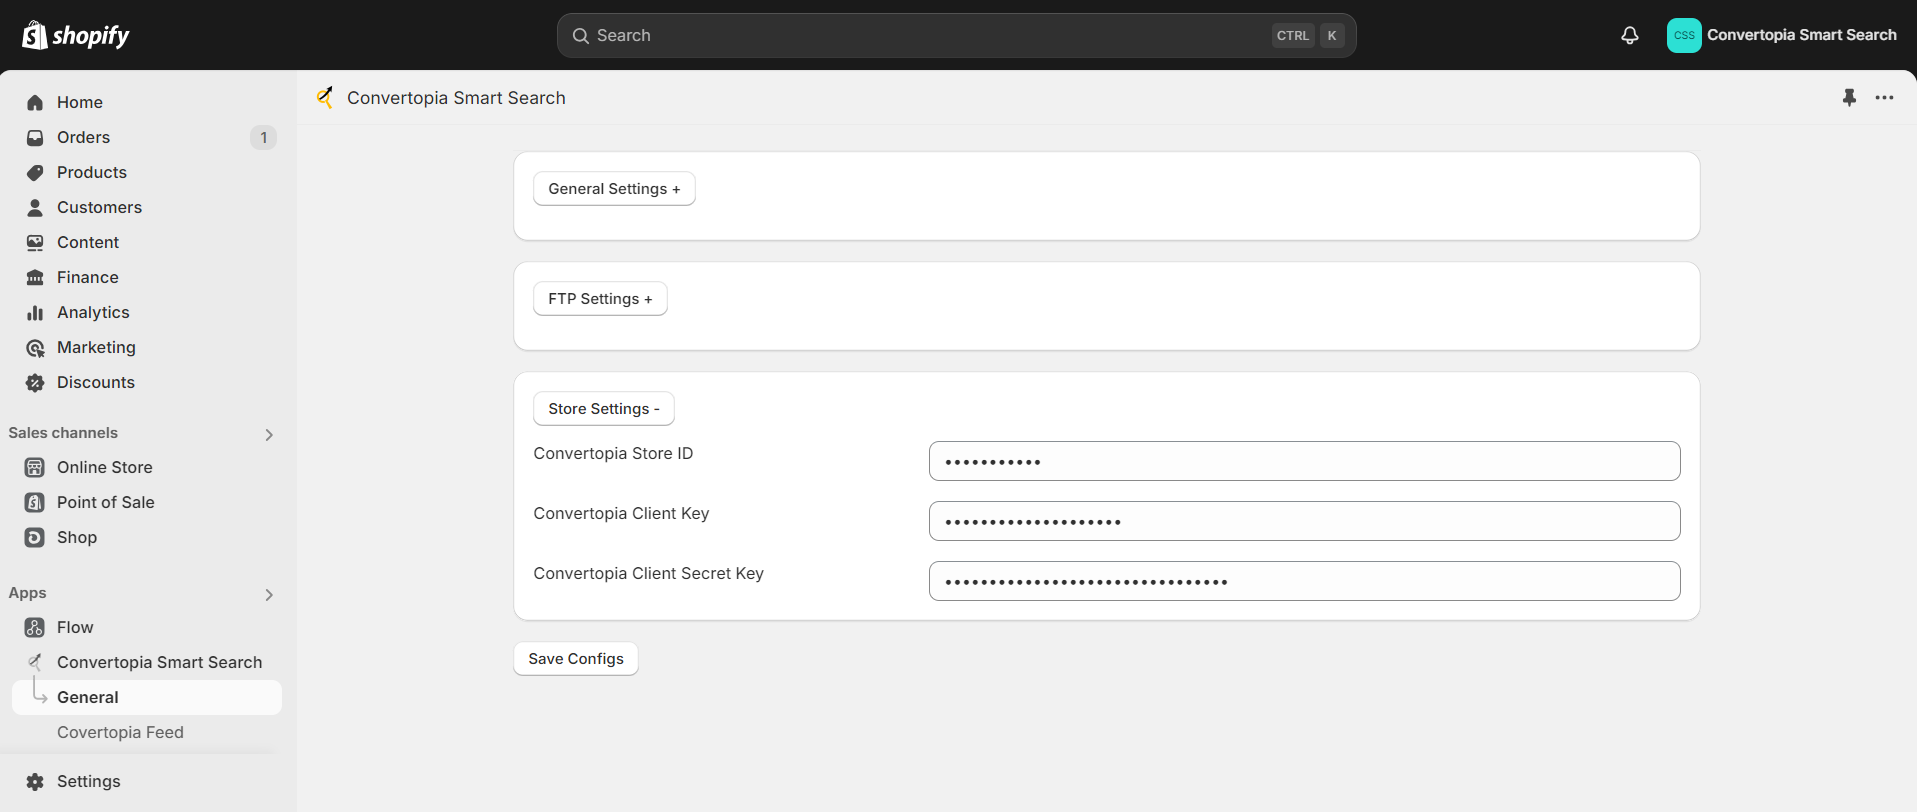Click the Shop channel icon
Viewport: 1917px width, 812px height.
tap(35, 537)
